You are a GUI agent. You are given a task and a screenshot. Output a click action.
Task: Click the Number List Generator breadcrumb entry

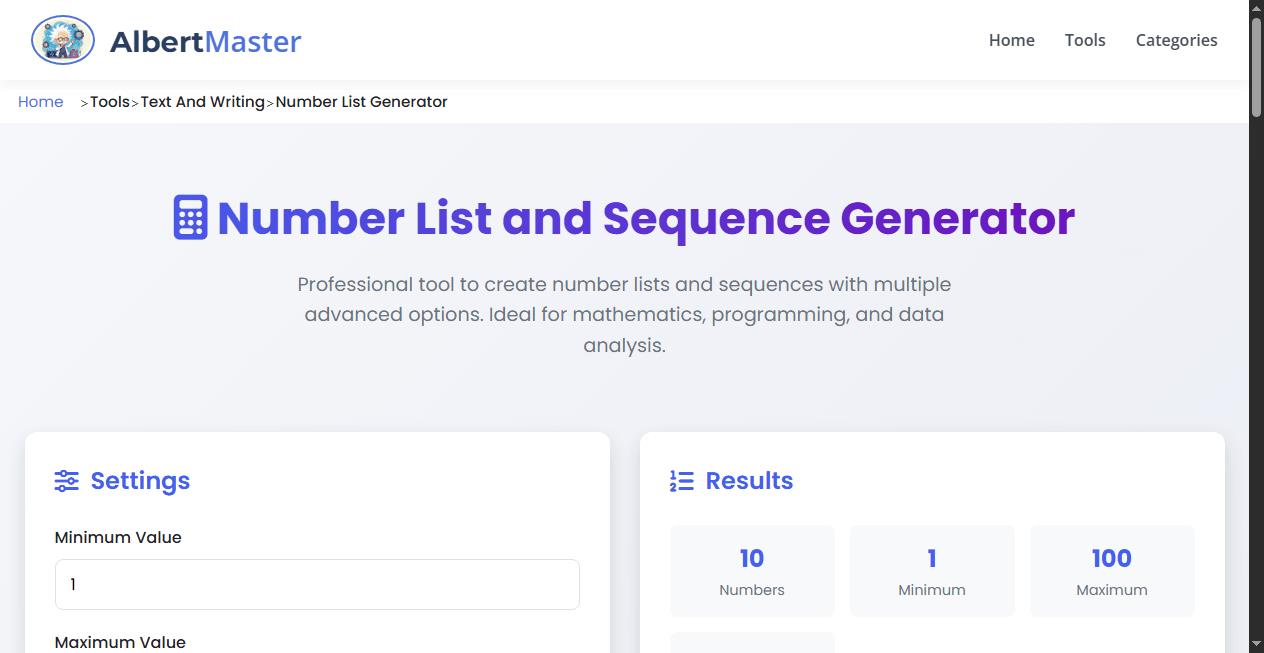(362, 101)
